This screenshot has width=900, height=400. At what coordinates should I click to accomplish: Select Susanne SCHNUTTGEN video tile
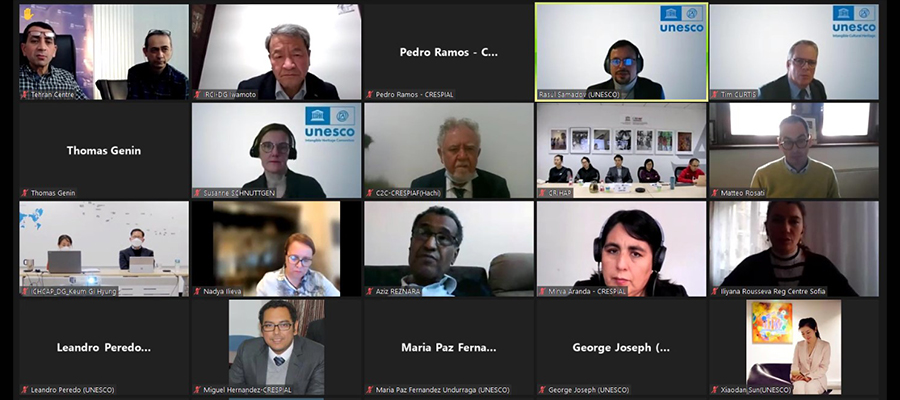click(277, 151)
